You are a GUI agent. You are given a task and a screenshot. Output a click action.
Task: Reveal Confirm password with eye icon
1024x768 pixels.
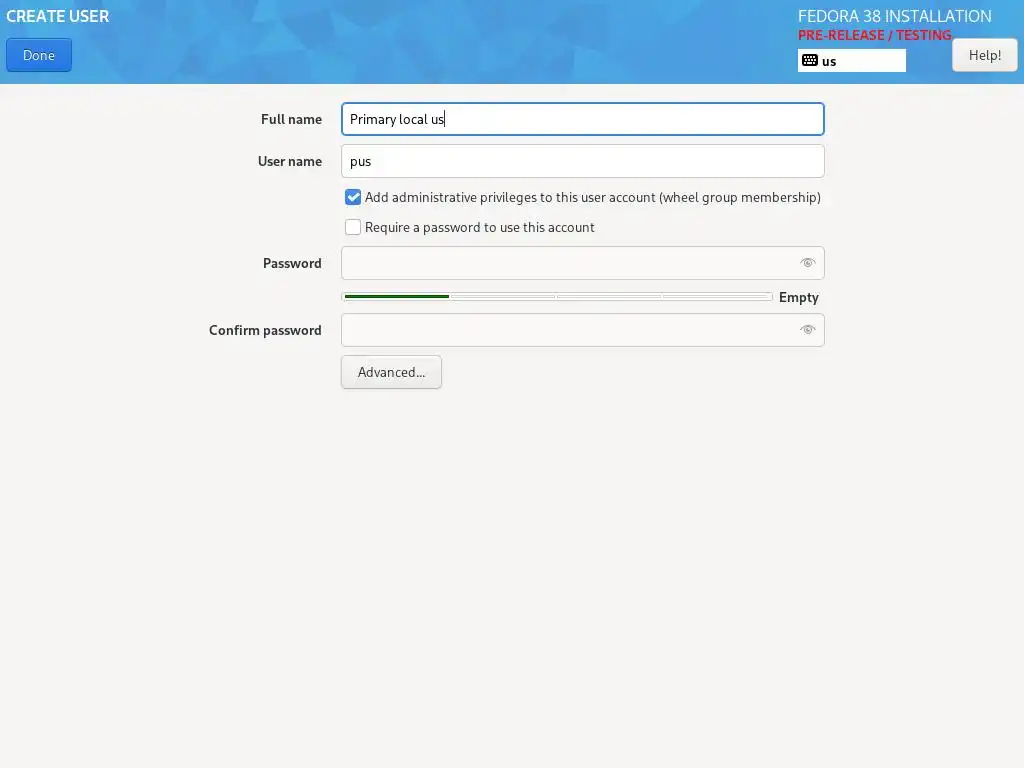tap(808, 330)
